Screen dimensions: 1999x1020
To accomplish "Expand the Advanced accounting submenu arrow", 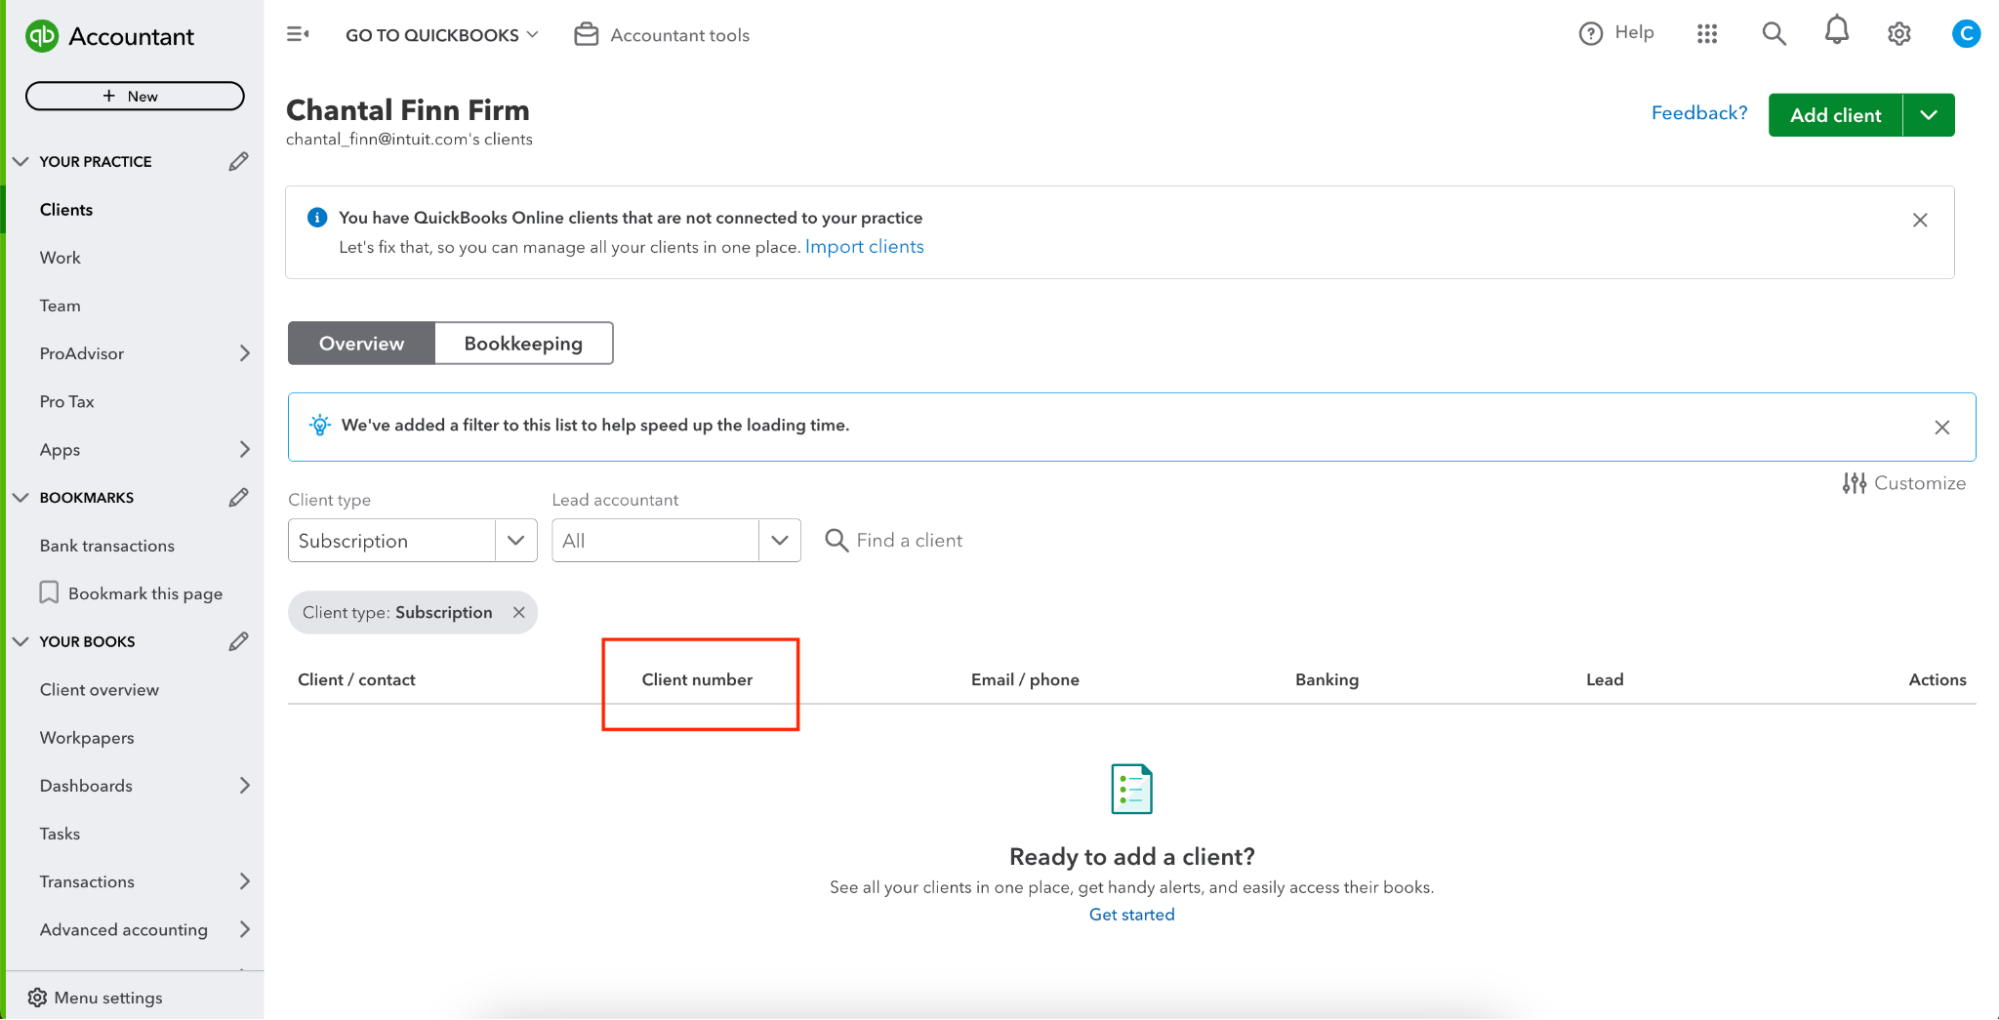I will pos(245,929).
